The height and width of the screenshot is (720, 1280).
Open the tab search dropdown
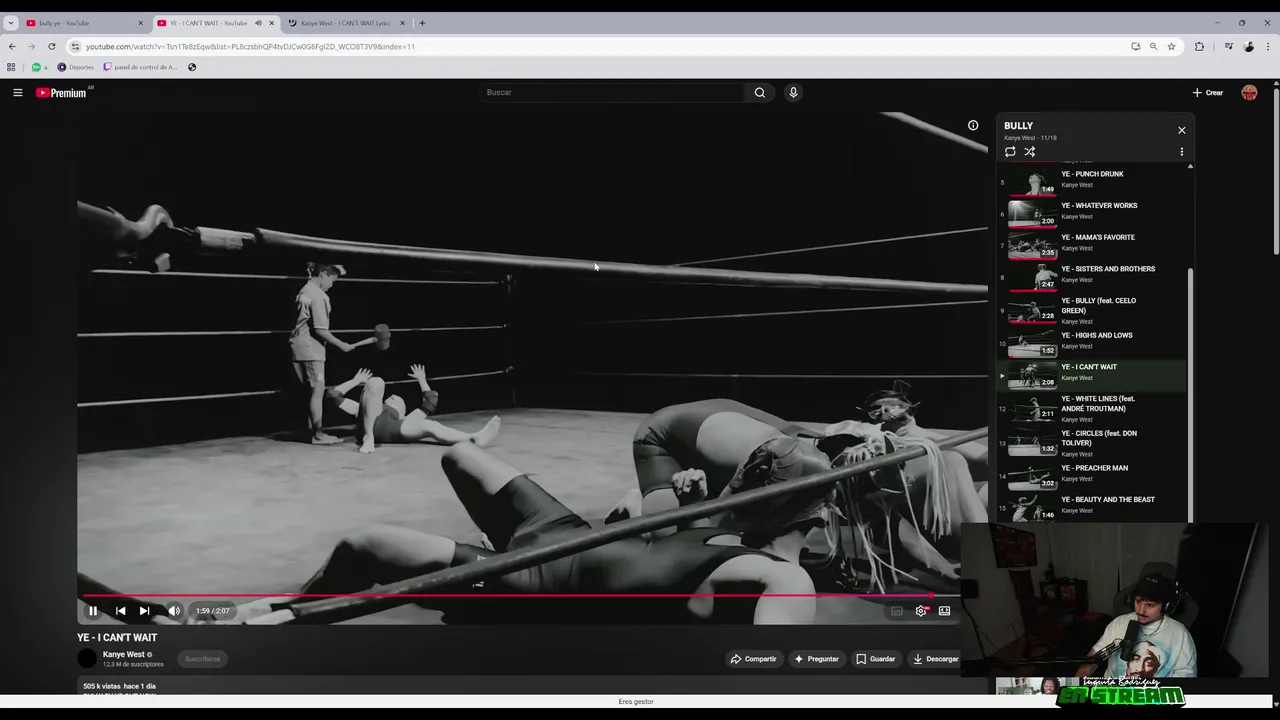[x=10, y=23]
